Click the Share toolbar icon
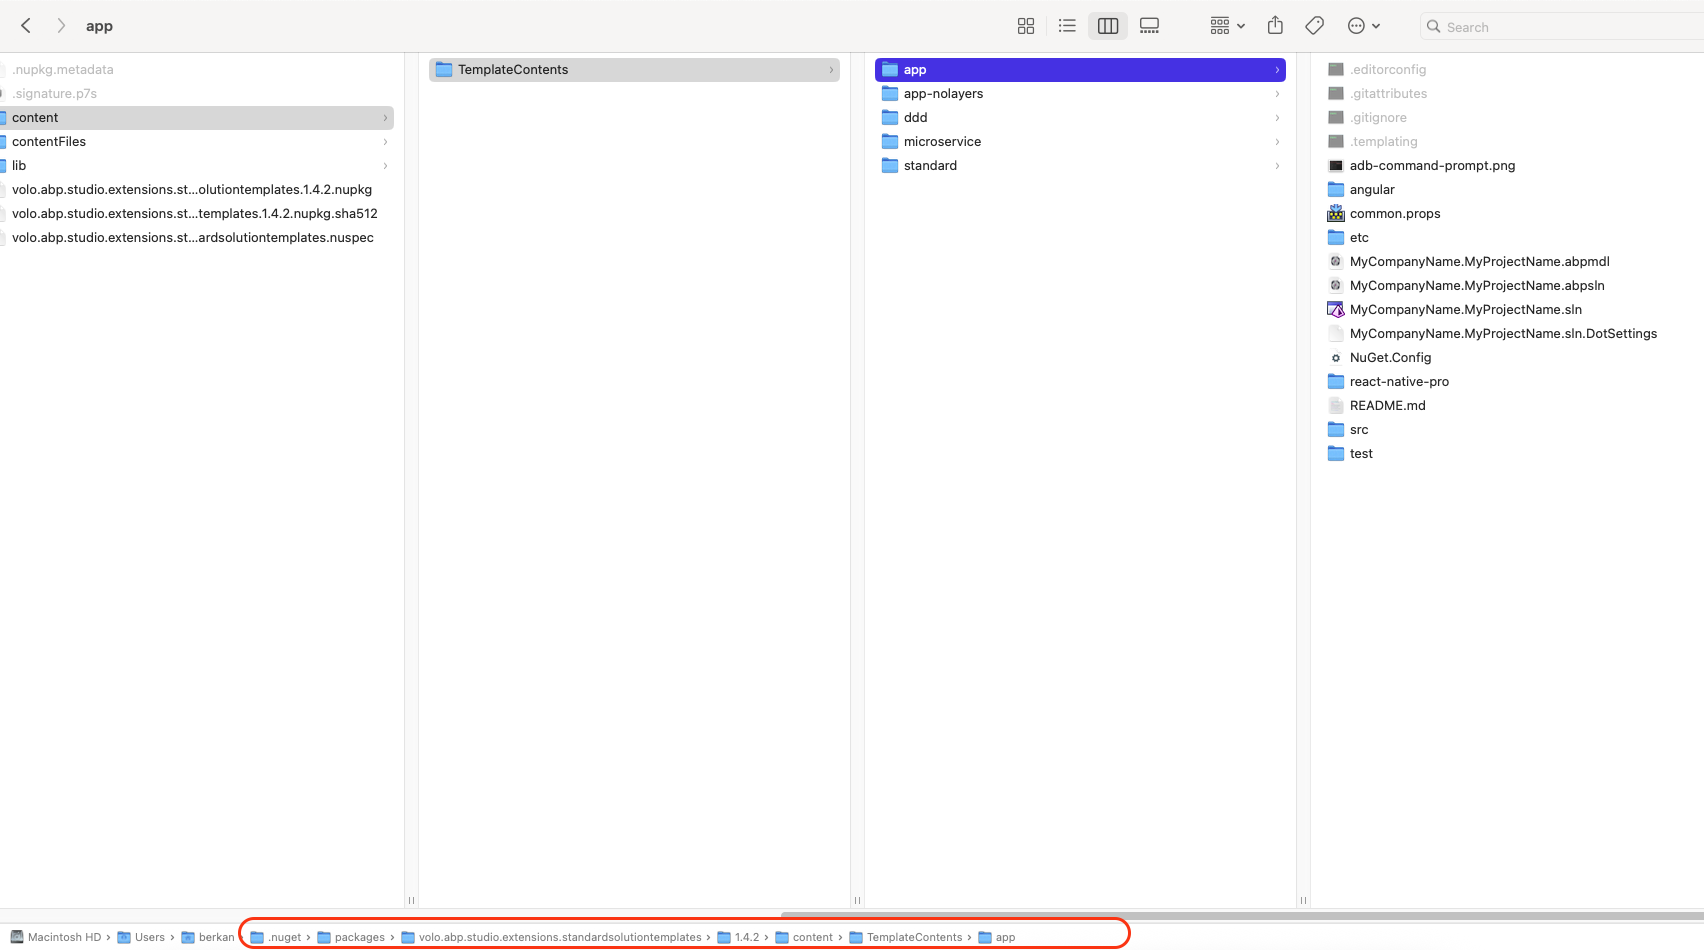The image size is (1704, 950). (1275, 26)
